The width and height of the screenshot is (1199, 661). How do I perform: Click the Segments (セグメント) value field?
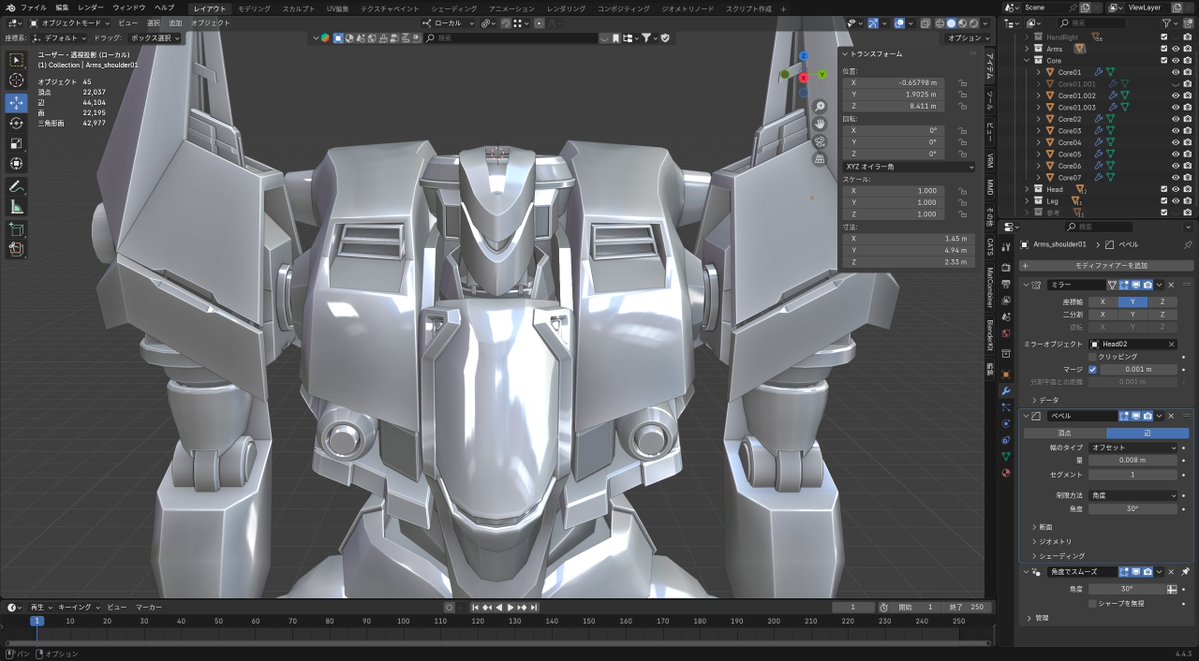pyautogui.click(x=1133, y=475)
